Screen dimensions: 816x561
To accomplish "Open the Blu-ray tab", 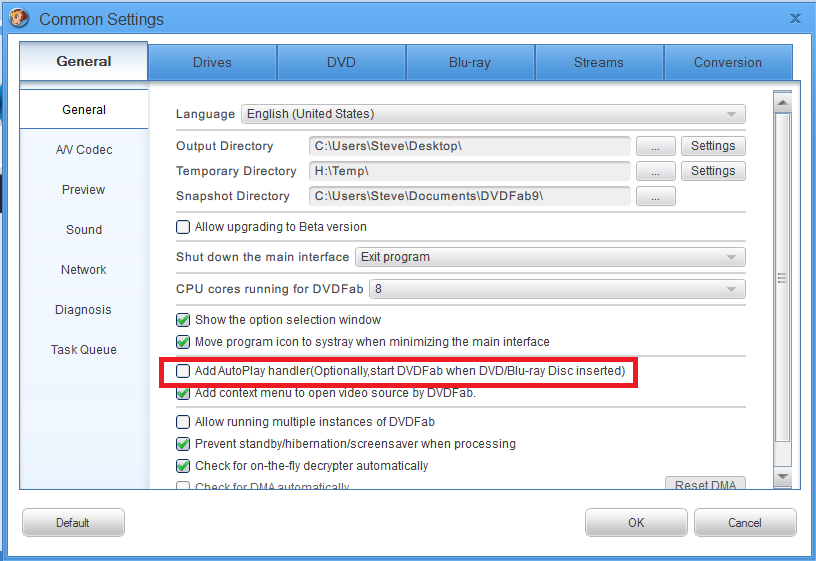I will click(x=470, y=62).
